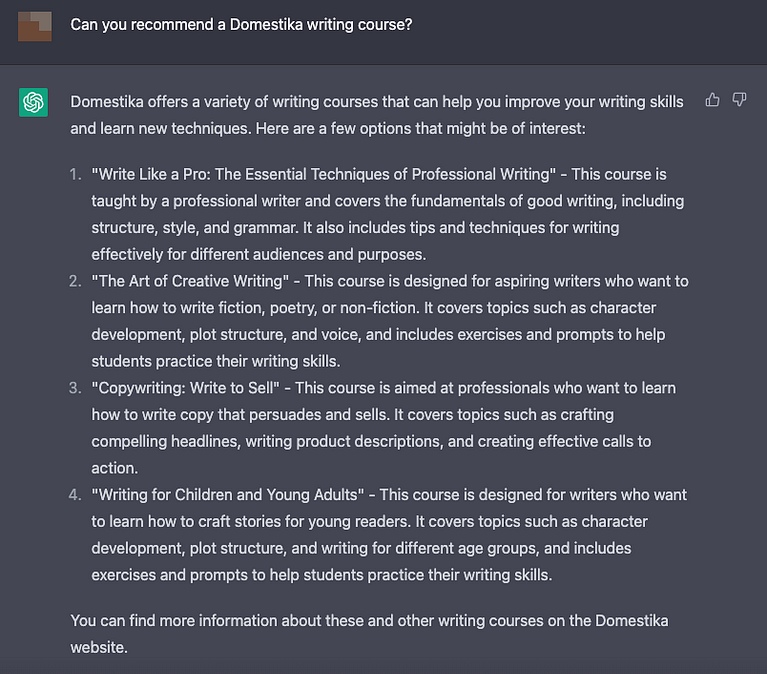
Task: Click the user's pixelated profile avatar
Action: (35, 26)
